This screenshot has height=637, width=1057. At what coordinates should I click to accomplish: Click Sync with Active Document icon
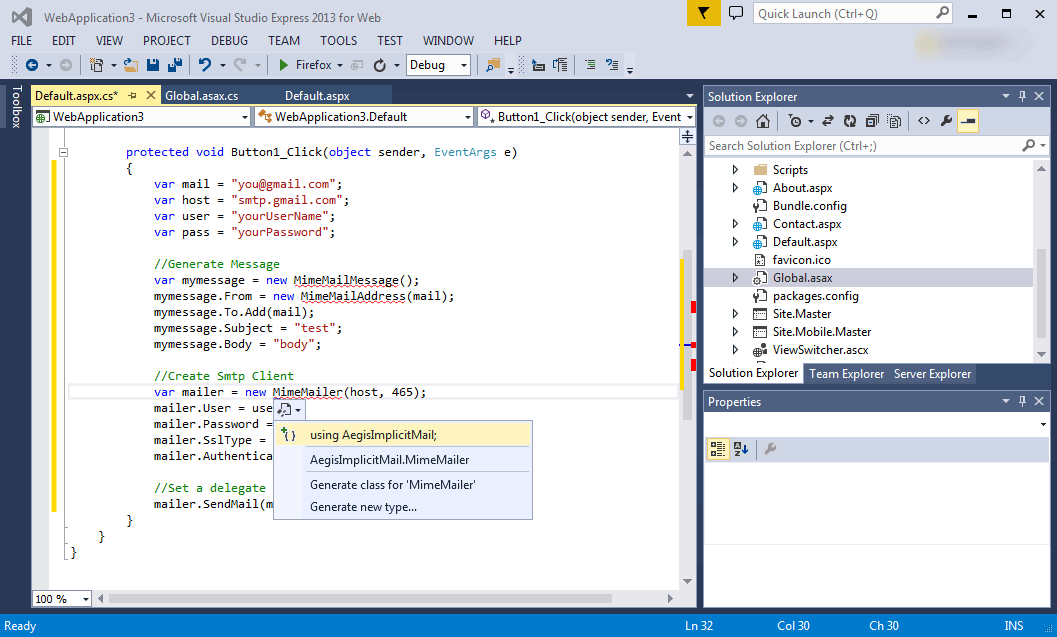click(828, 121)
